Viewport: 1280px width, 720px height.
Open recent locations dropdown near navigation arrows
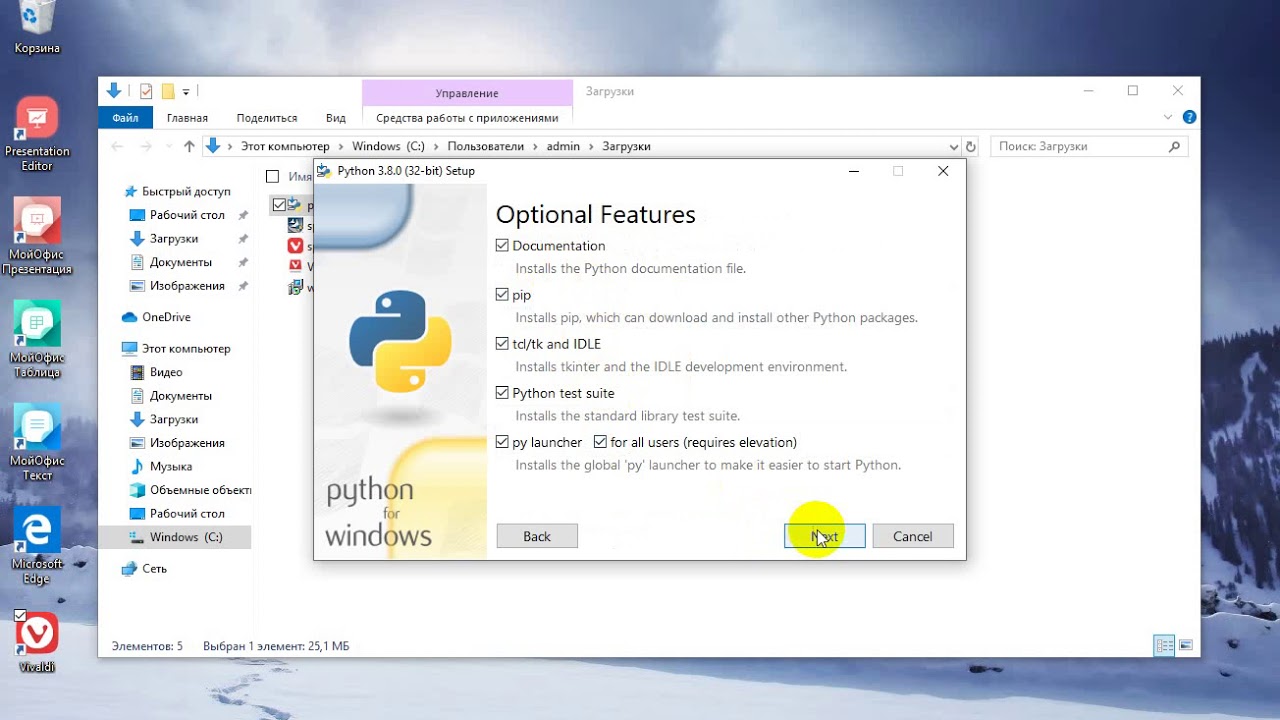pyautogui.click(x=169, y=146)
